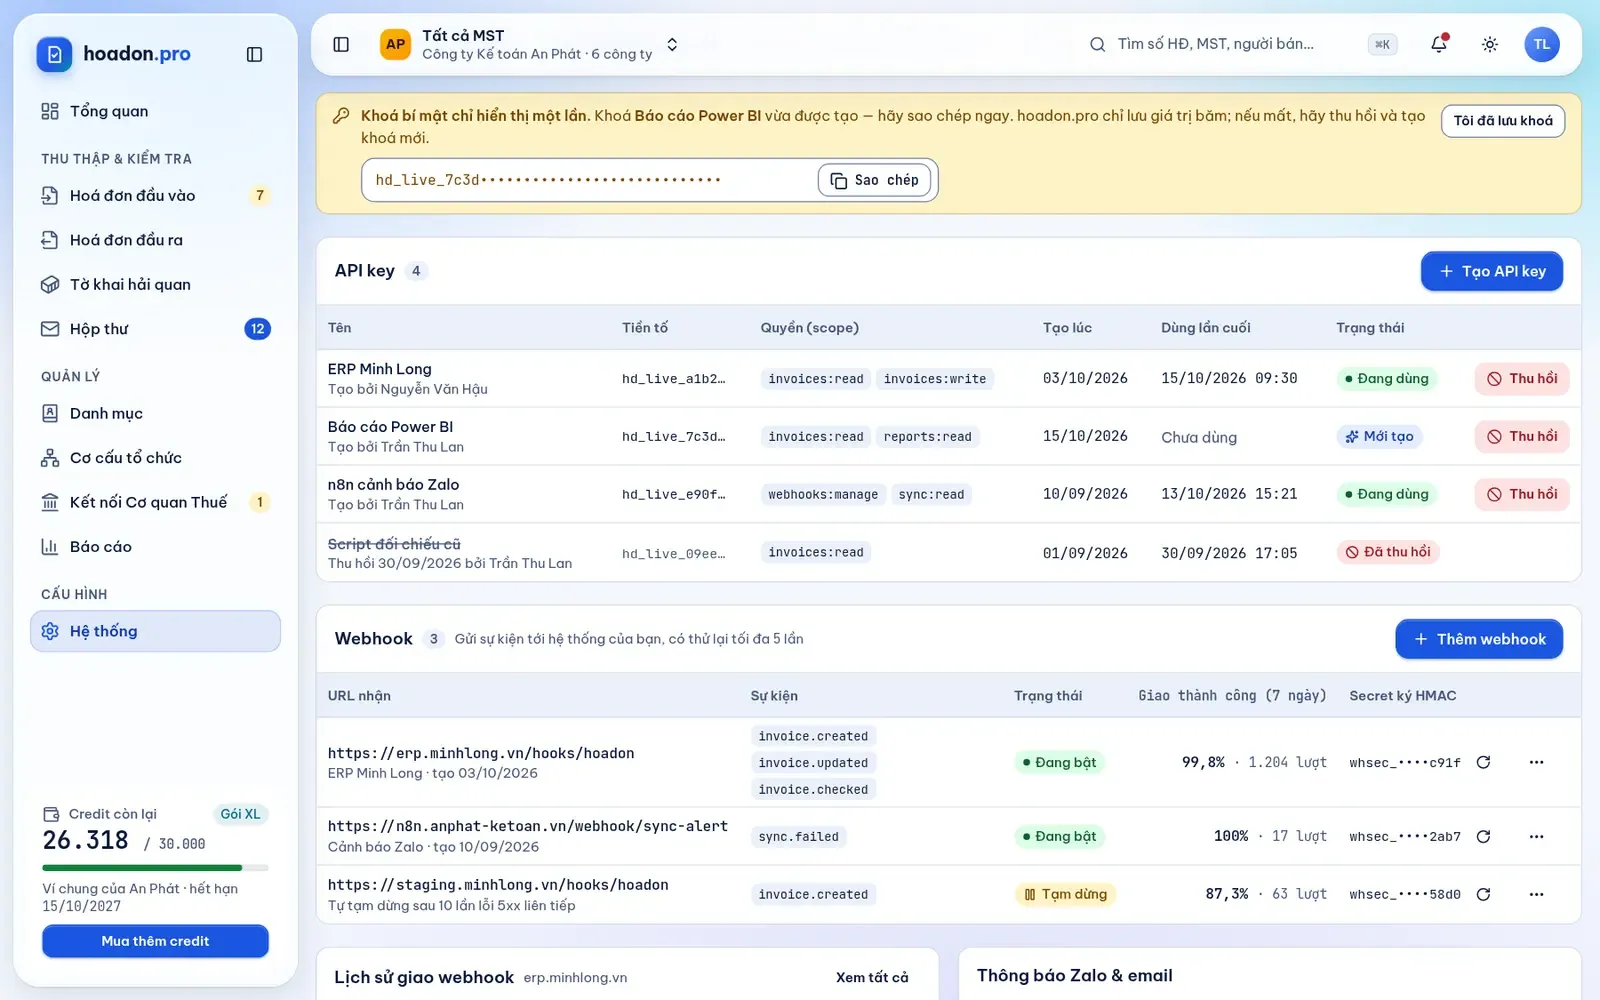Click Thêm webhook button
The width and height of the screenshot is (1600, 1000).
pos(1479,639)
